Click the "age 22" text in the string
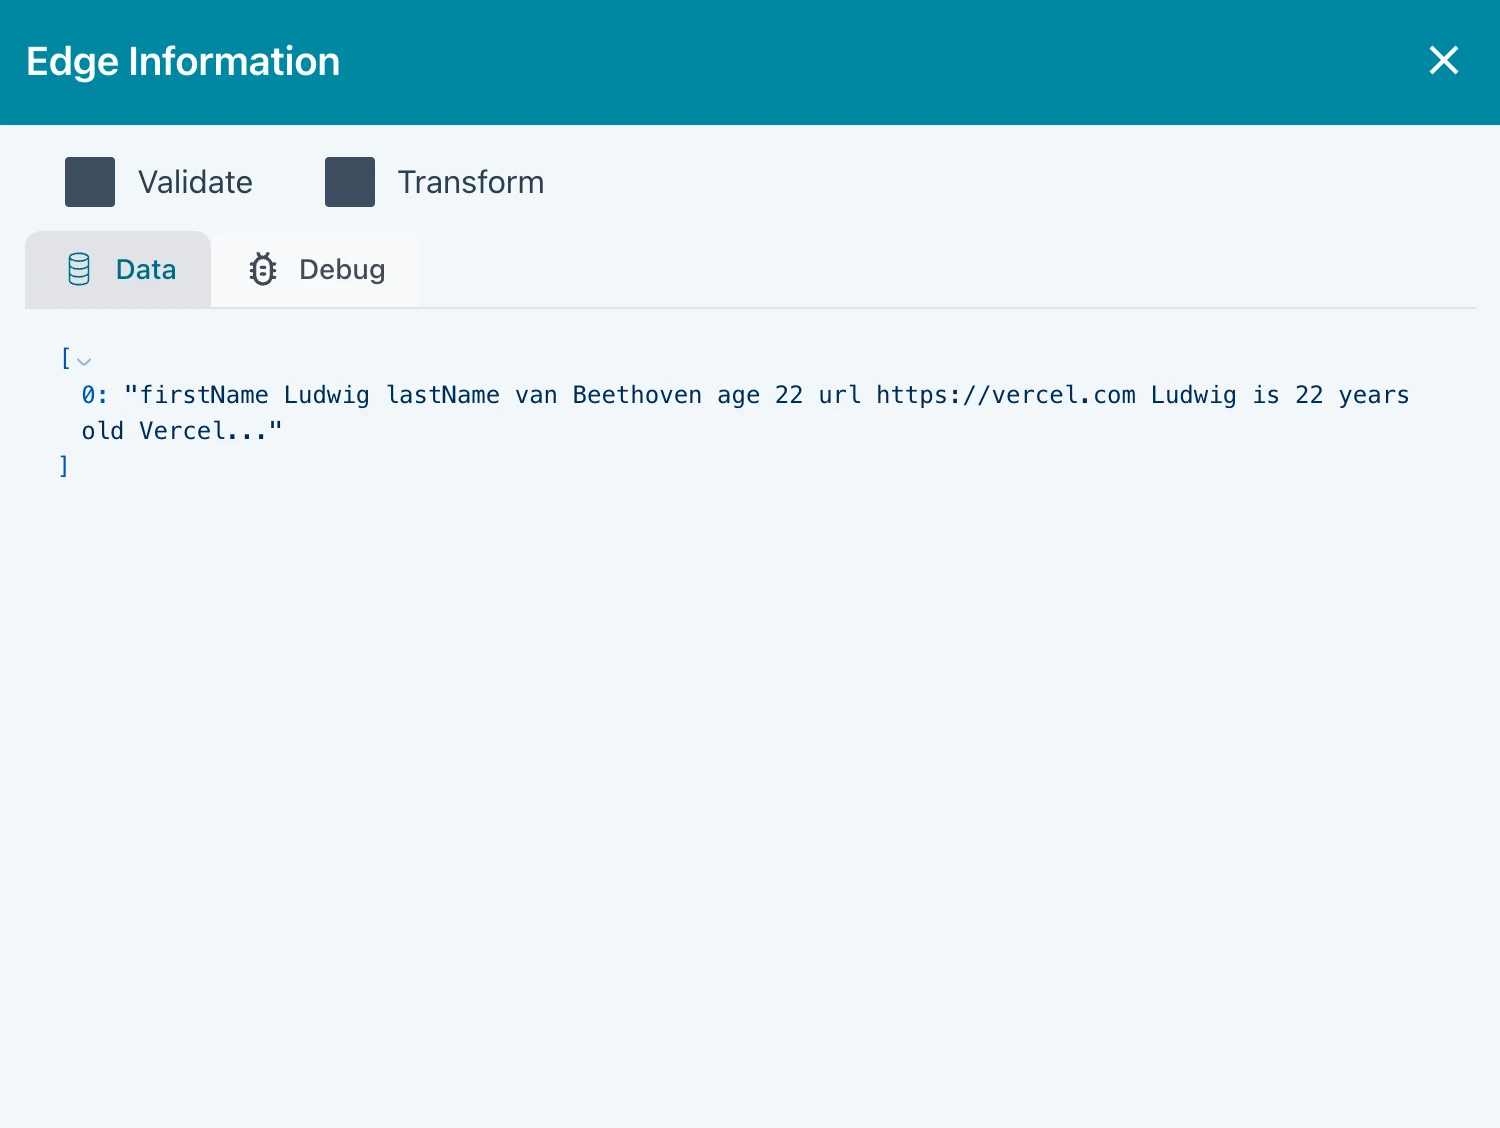 (759, 396)
